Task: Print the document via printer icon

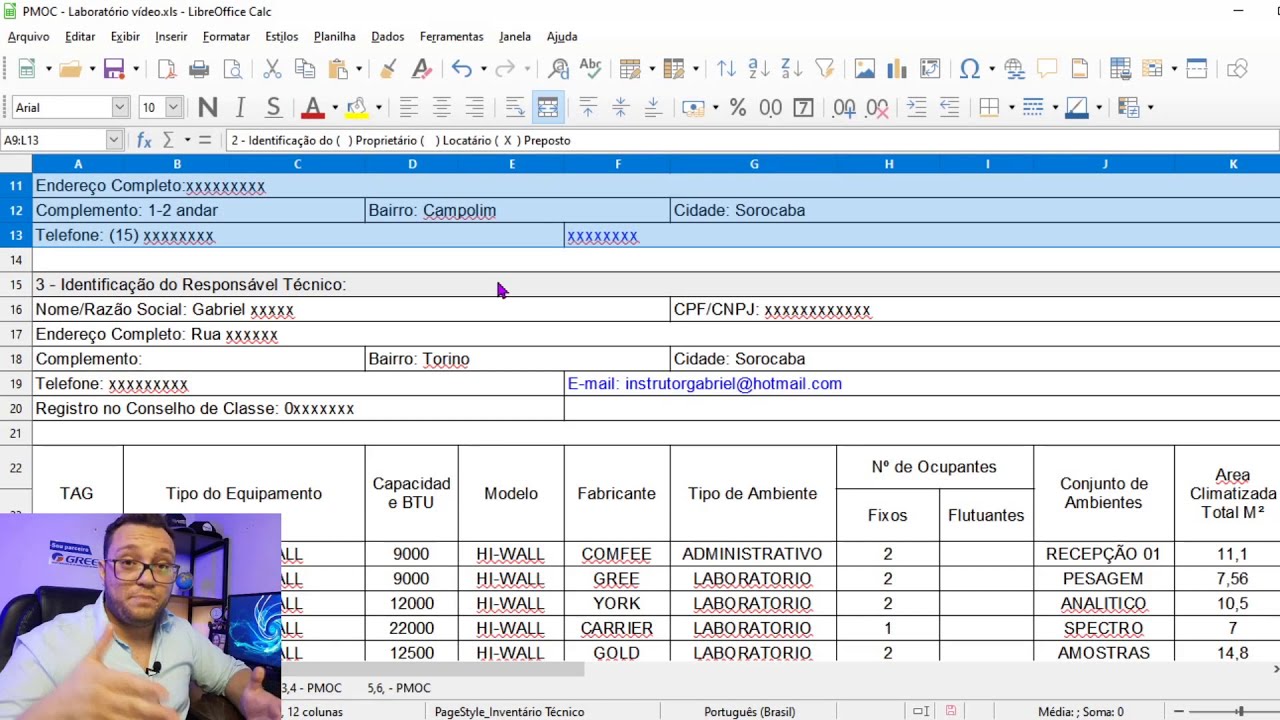Action: pos(199,69)
